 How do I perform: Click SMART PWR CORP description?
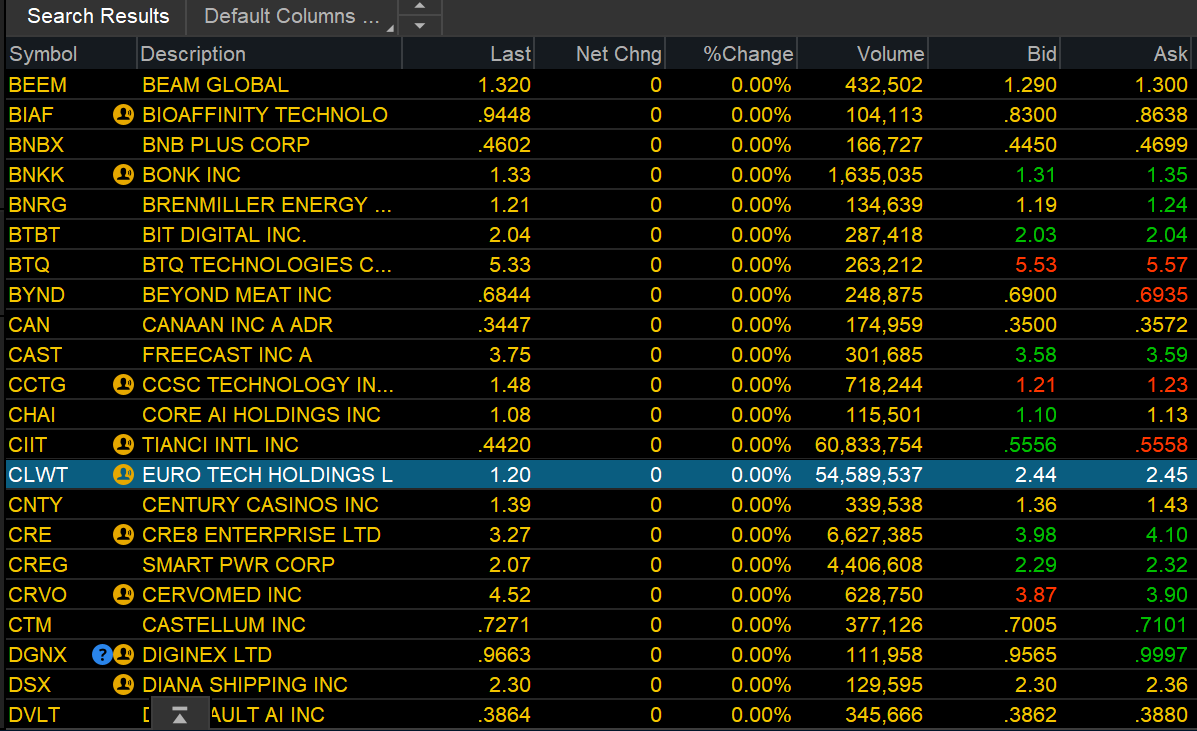(238, 565)
